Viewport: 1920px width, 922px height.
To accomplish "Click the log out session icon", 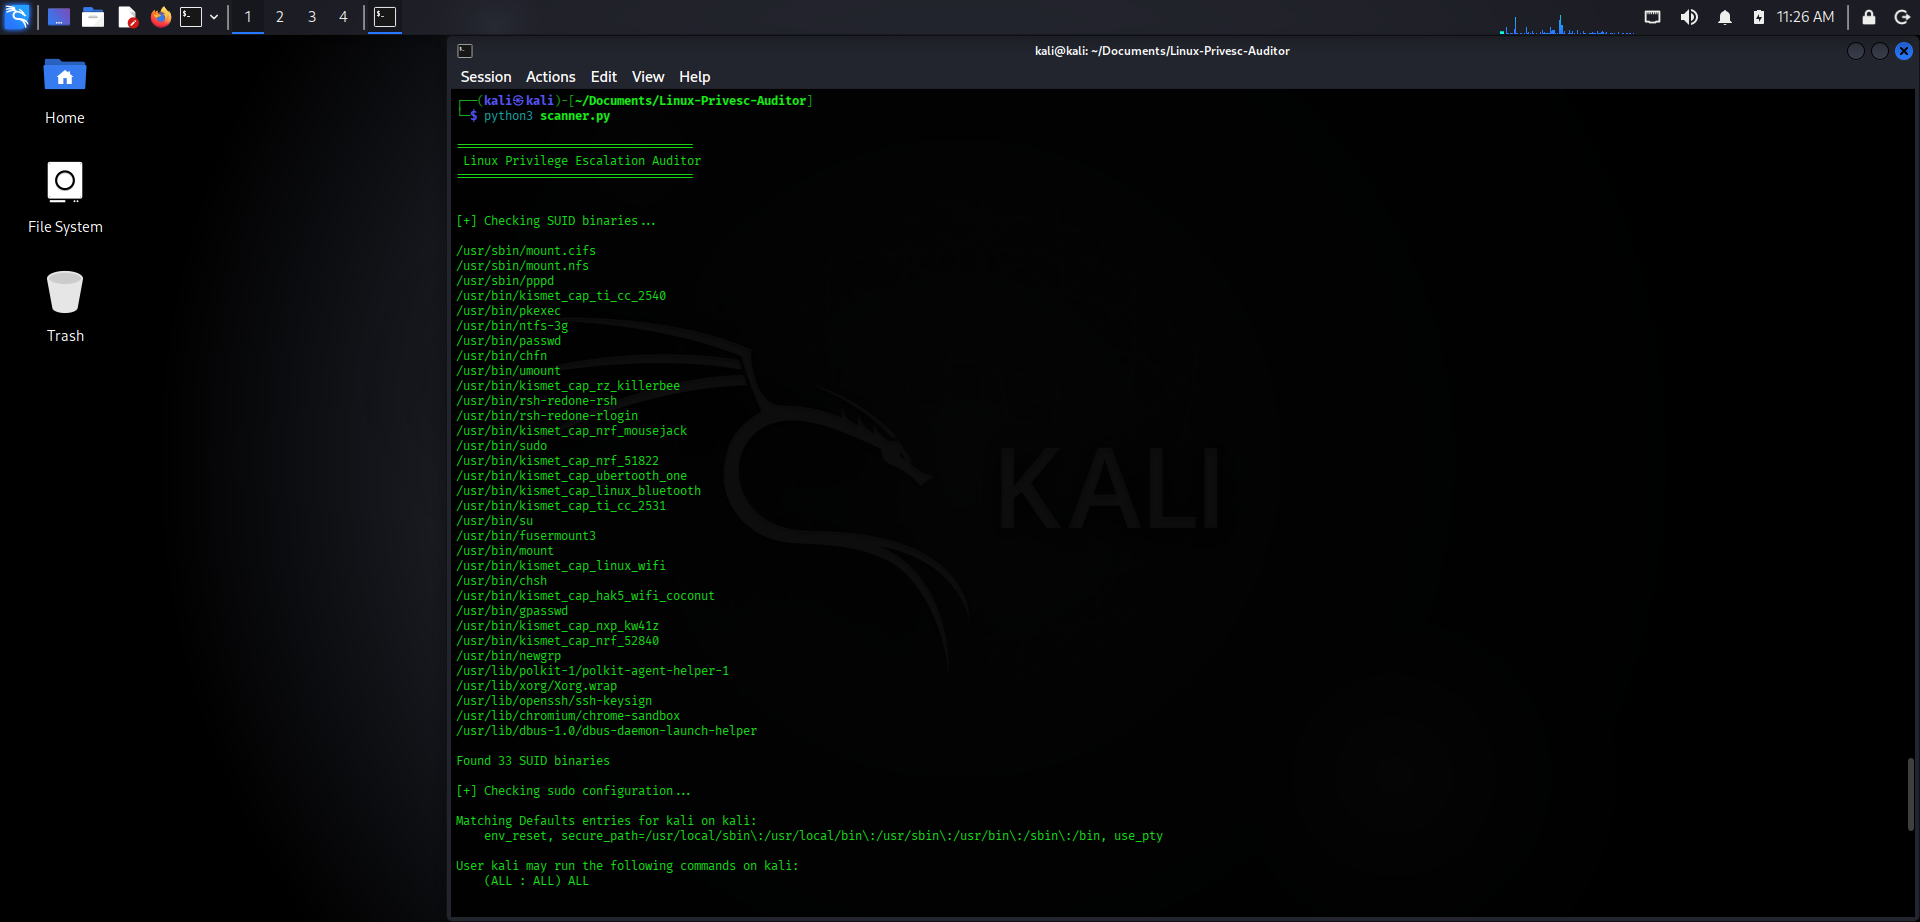I will pyautogui.click(x=1902, y=17).
